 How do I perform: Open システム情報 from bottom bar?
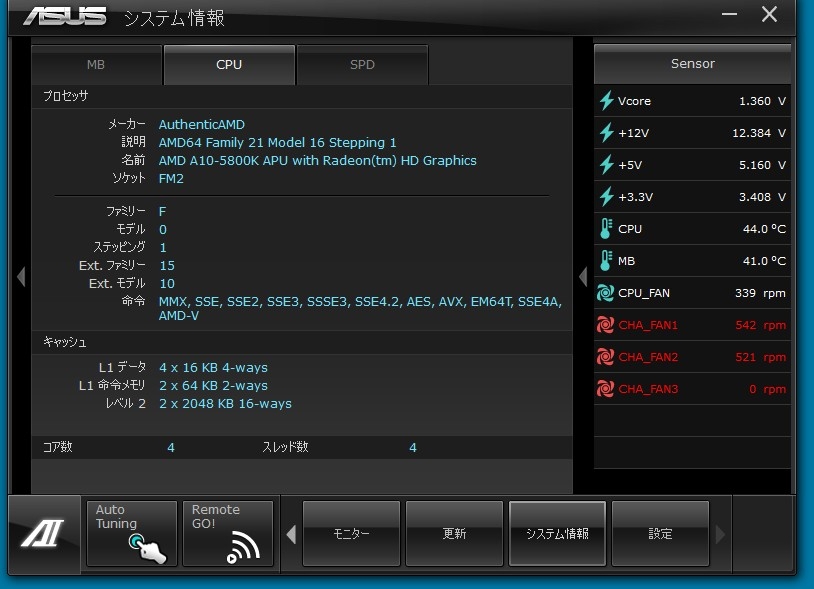(558, 533)
